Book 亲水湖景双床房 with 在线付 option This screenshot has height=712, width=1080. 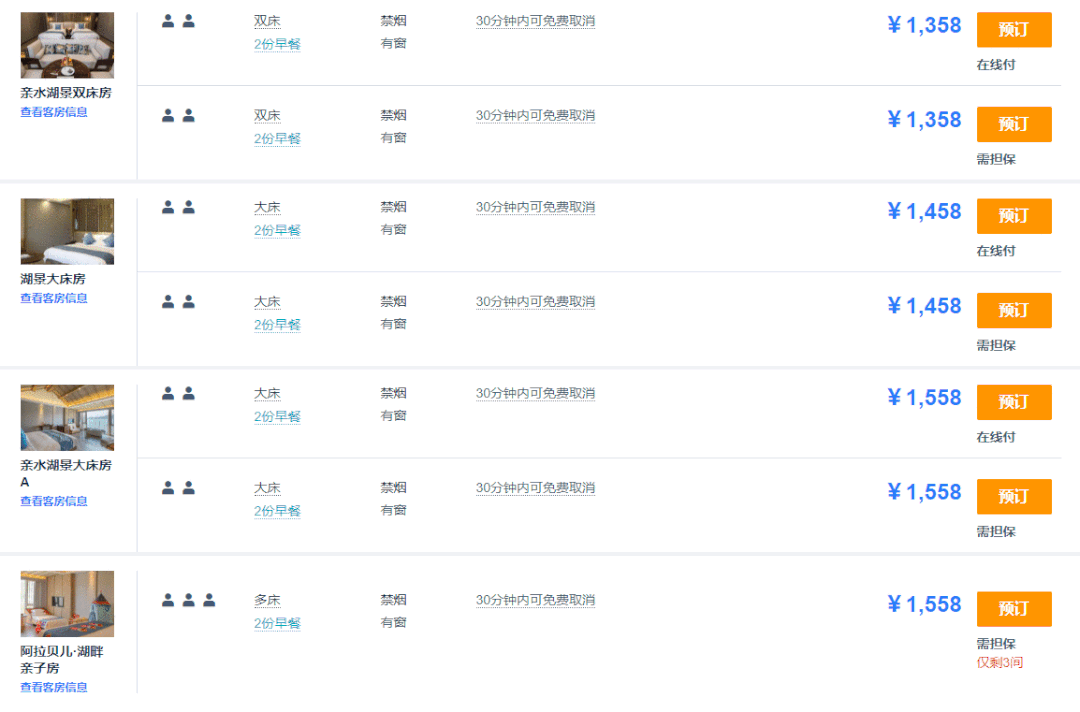pos(1013,30)
